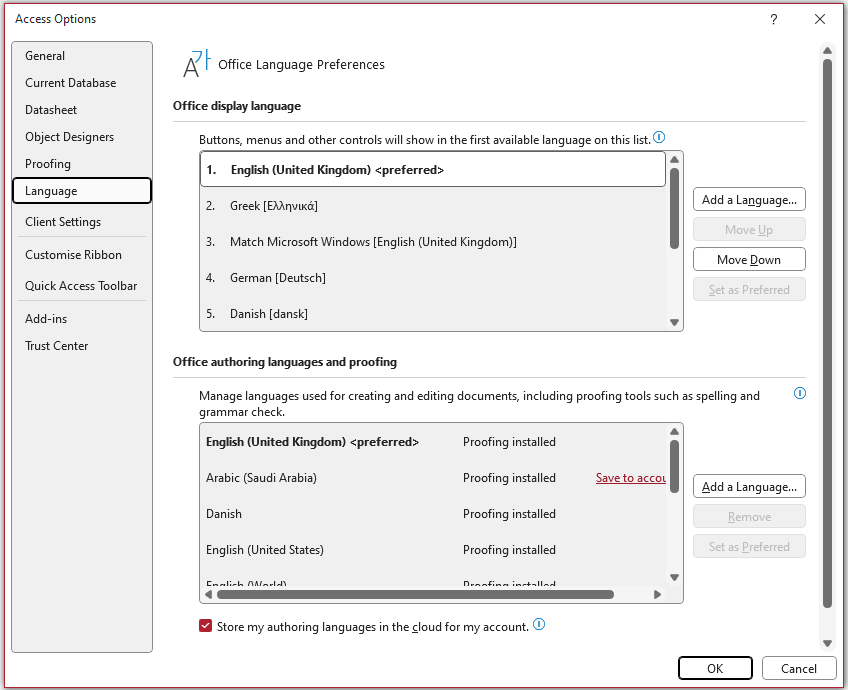The width and height of the screenshot is (848, 690).
Task: Move the selected display language down
Action: click(749, 260)
